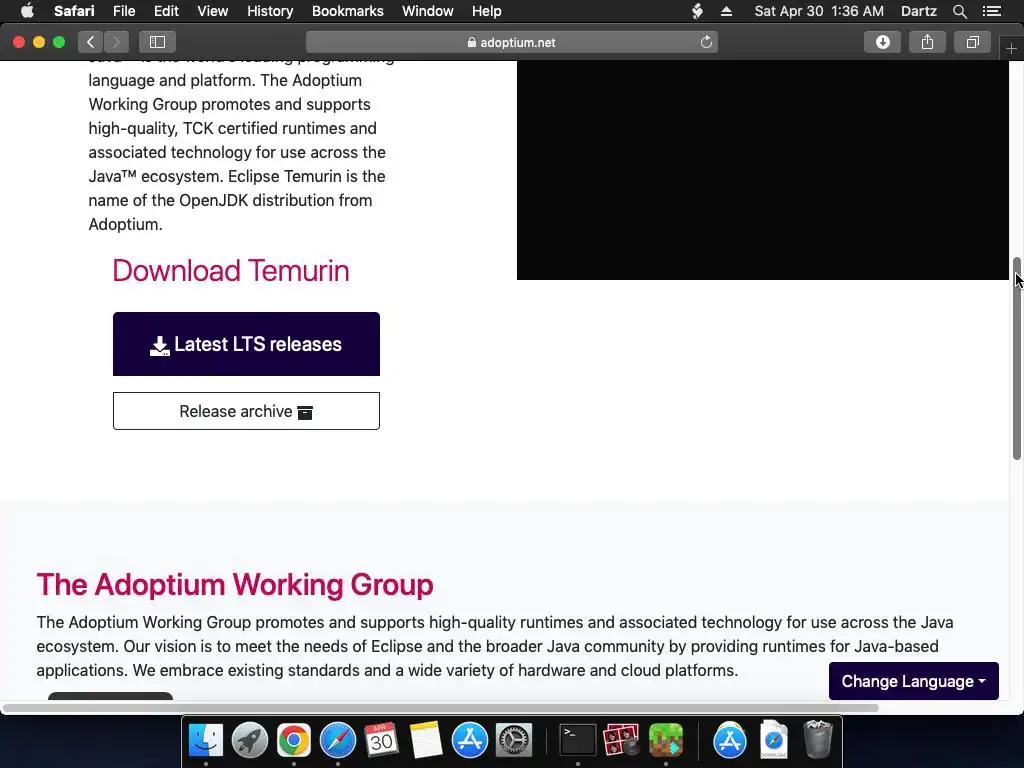Viewport: 1024px width, 768px height.
Task: Open Launchpad from the Dock
Action: pos(249,741)
